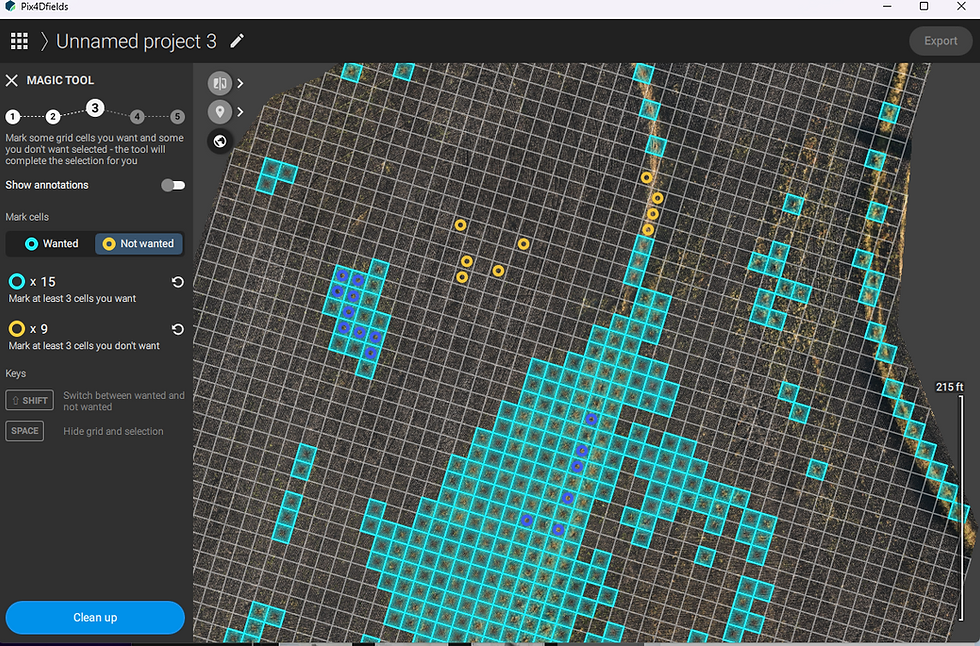Viewport: 980px width, 646px height.
Task: Close the Magic Tool panel
Action: 11,80
